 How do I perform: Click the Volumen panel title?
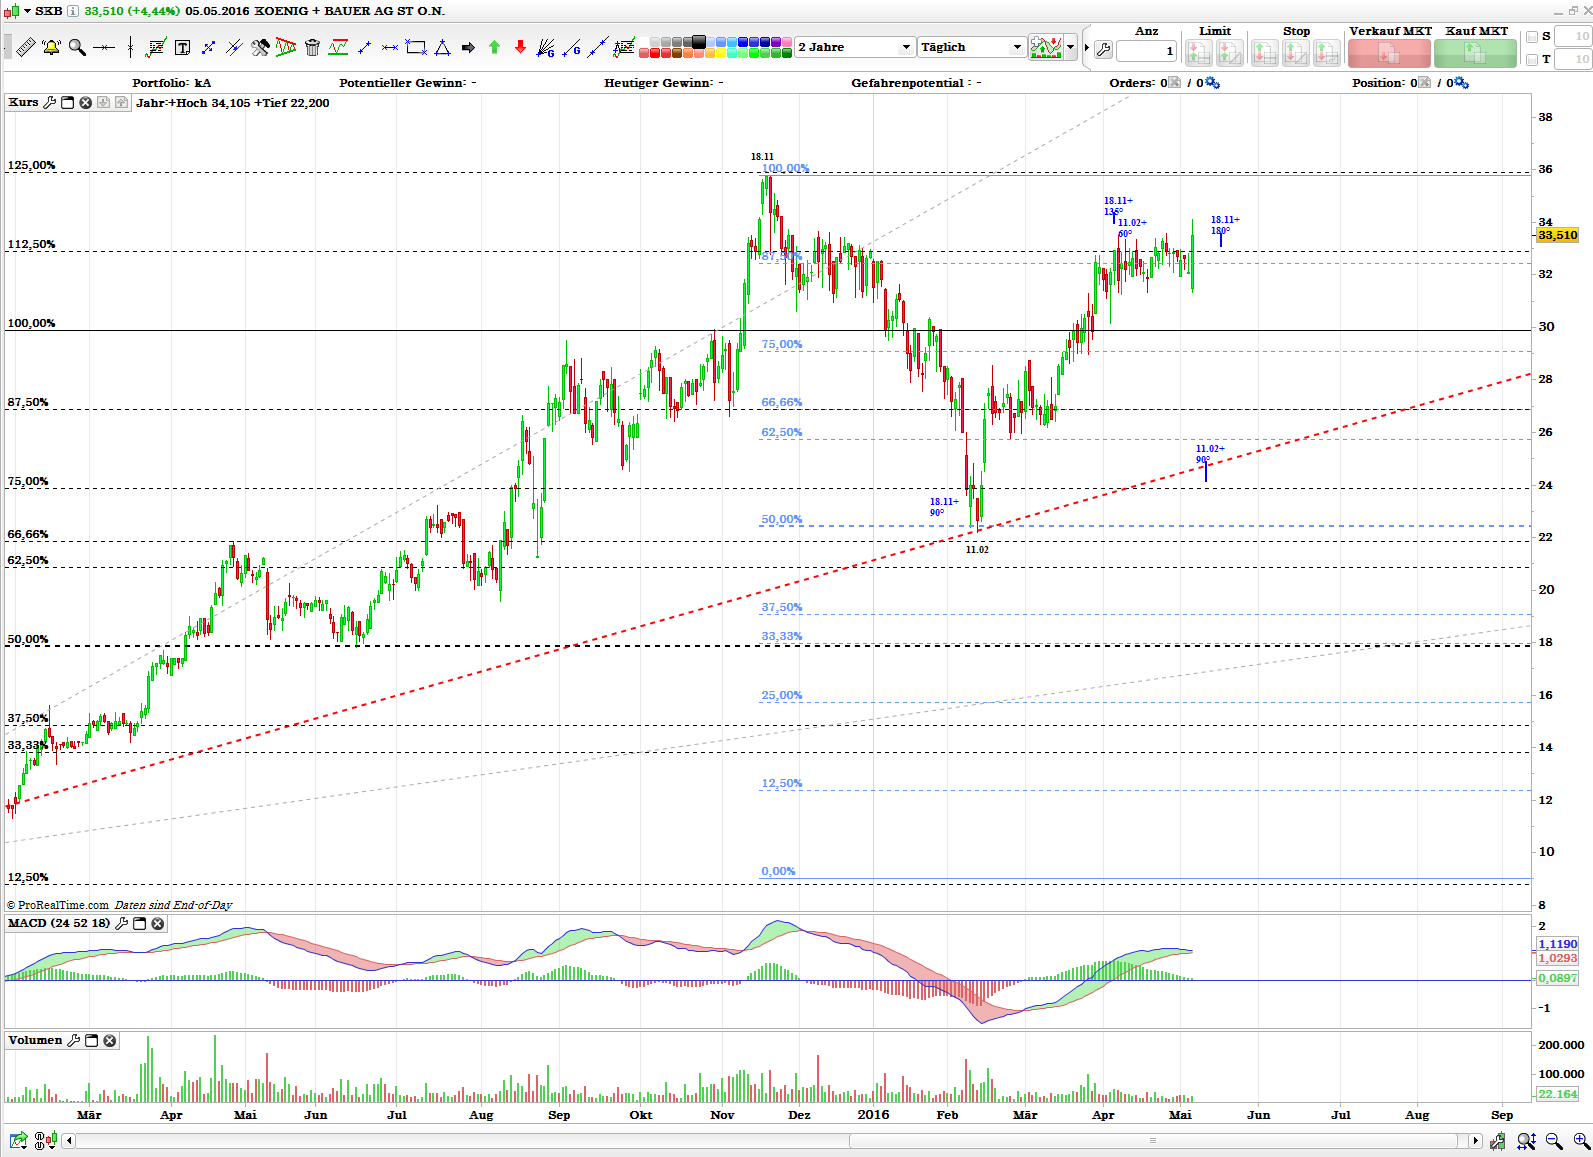tap(35, 1040)
